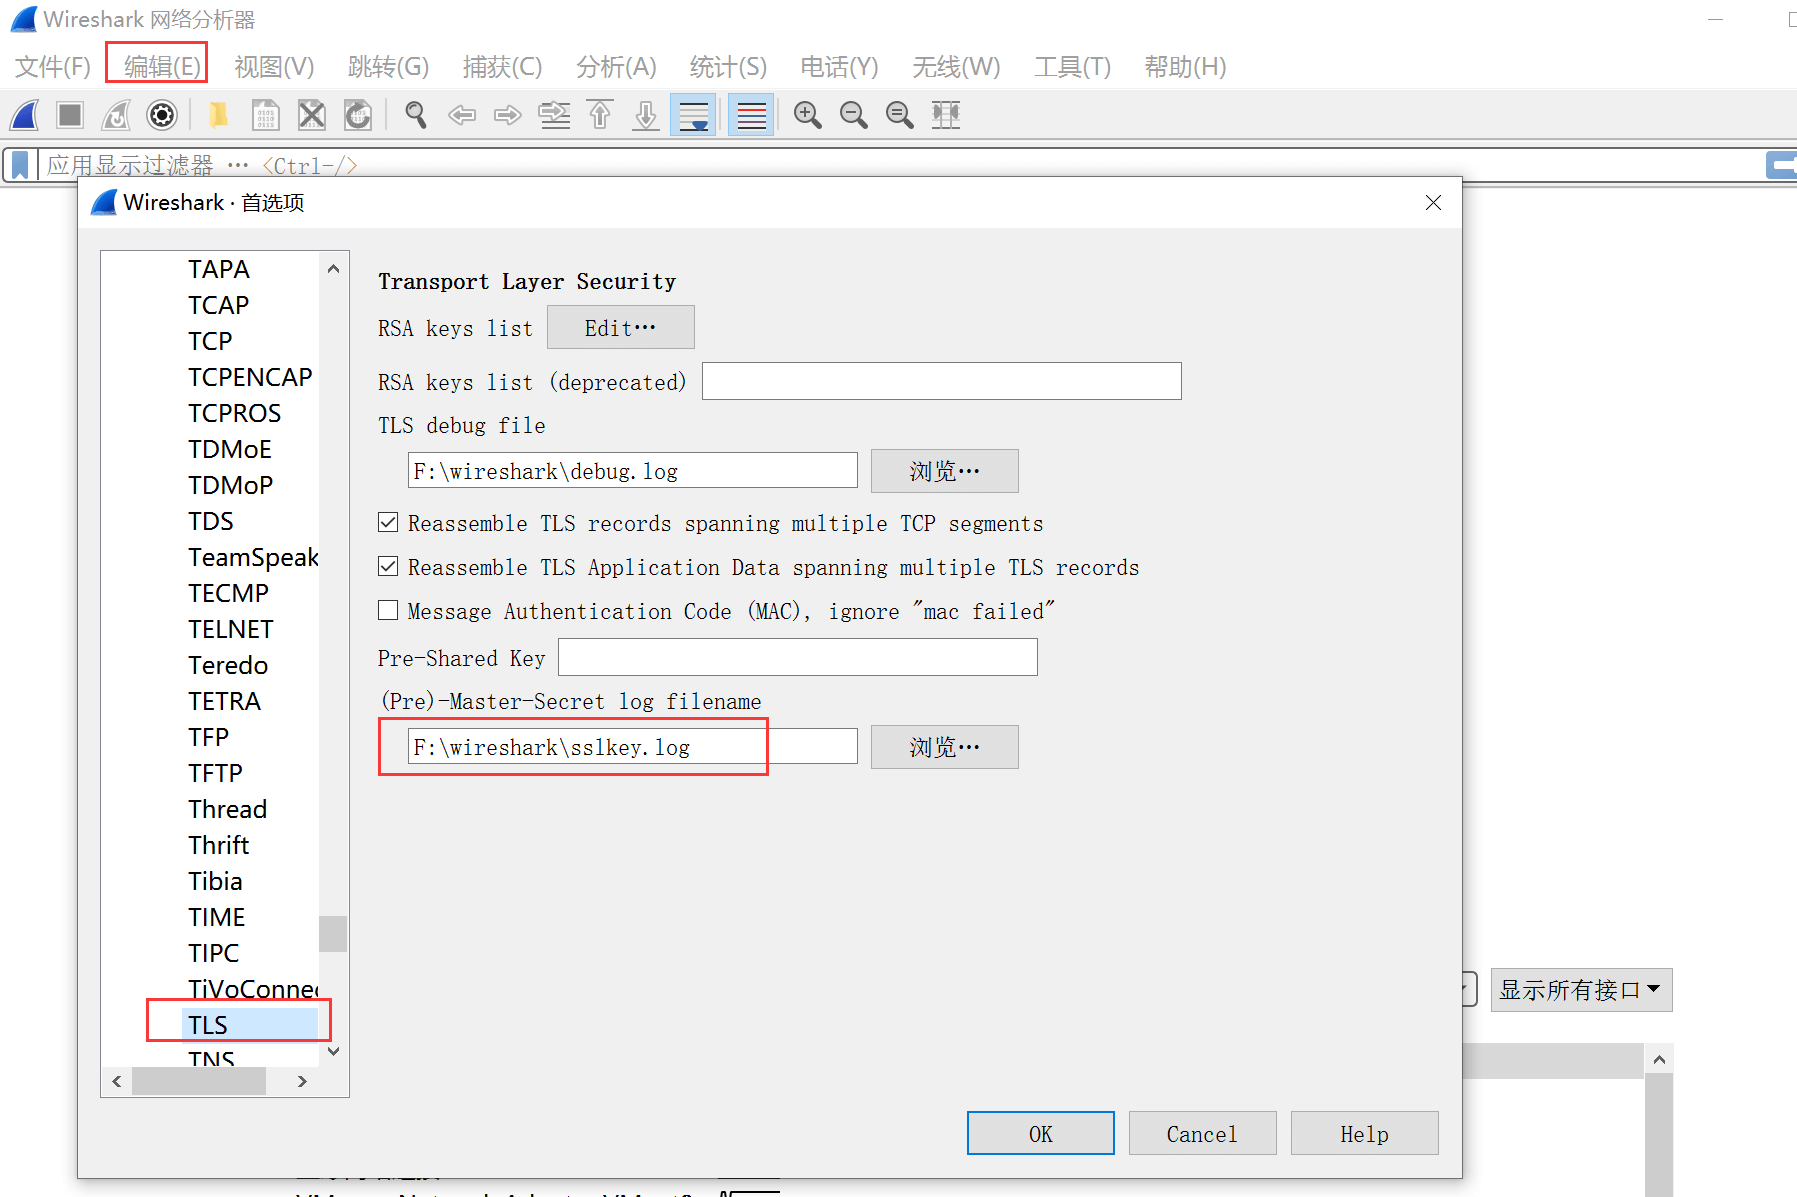Open the 工具(T) menu
The width and height of the screenshot is (1797, 1197).
tap(1072, 67)
